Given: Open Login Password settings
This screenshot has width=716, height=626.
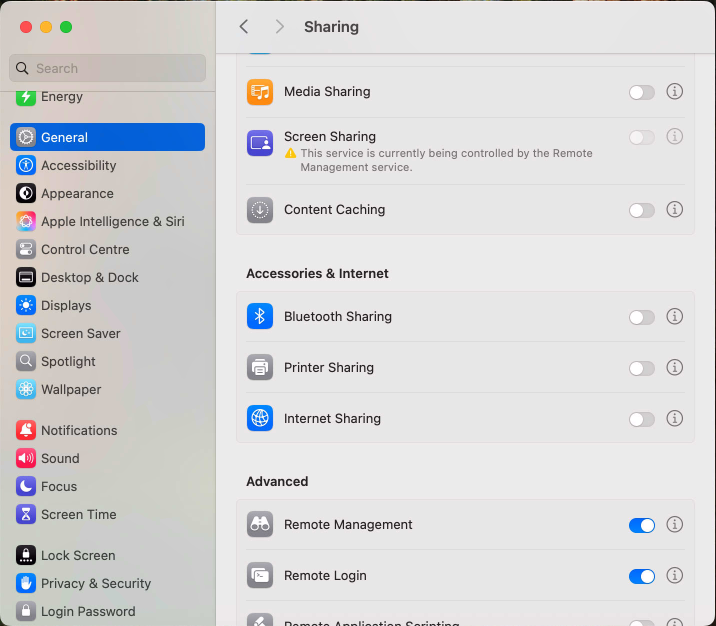Looking at the screenshot, I should pyautogui.click(x=107, y=611).
